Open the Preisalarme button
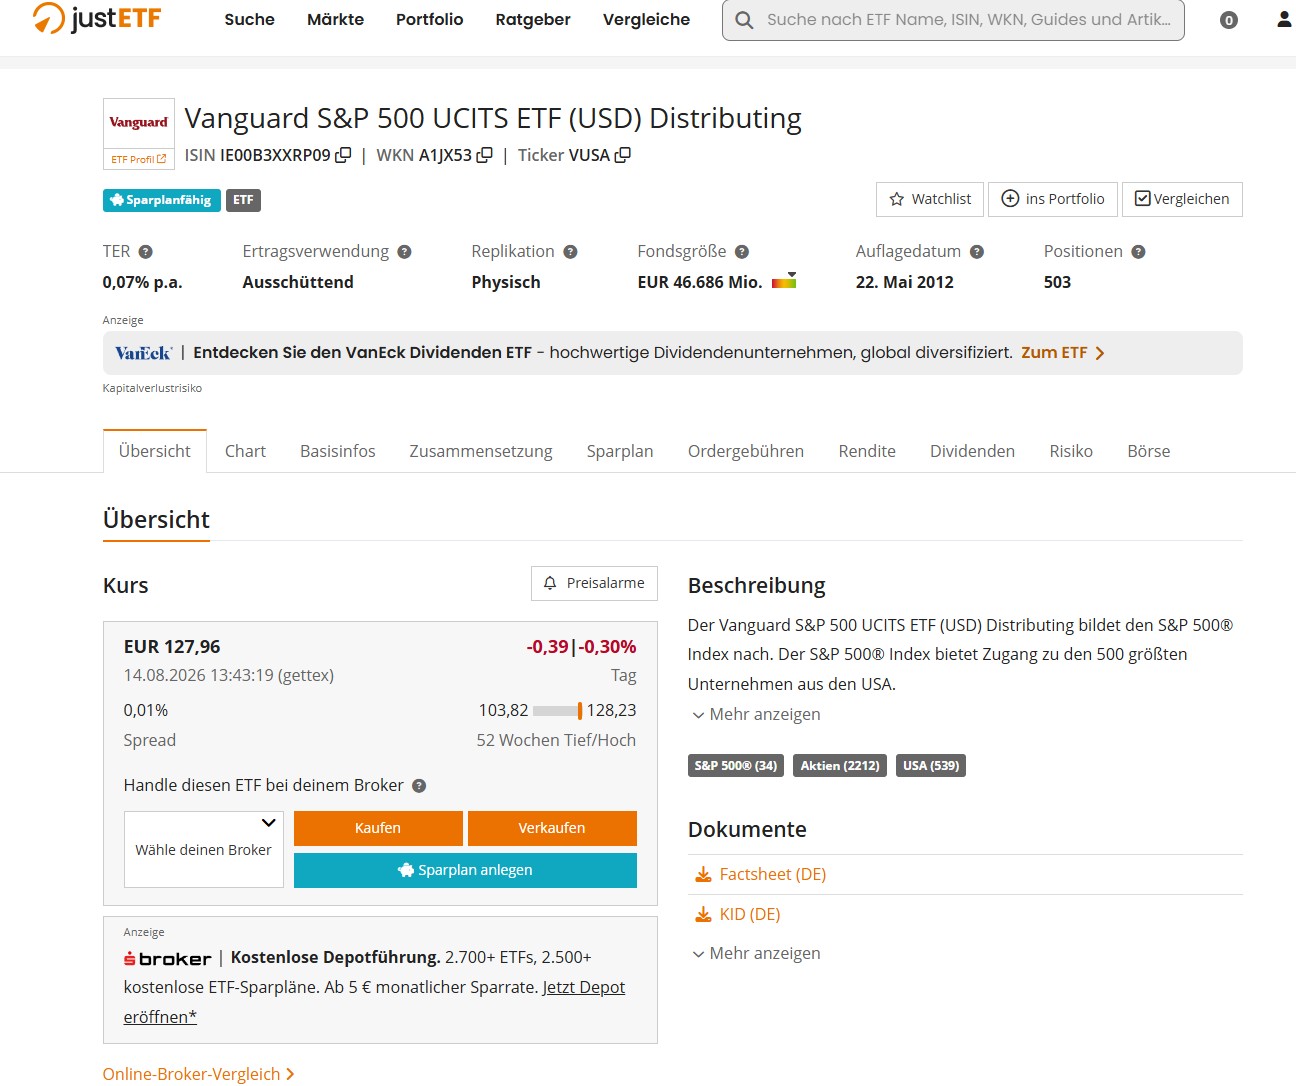The width and height of the screenshot is (1296, 1086). tap(594, 583)
